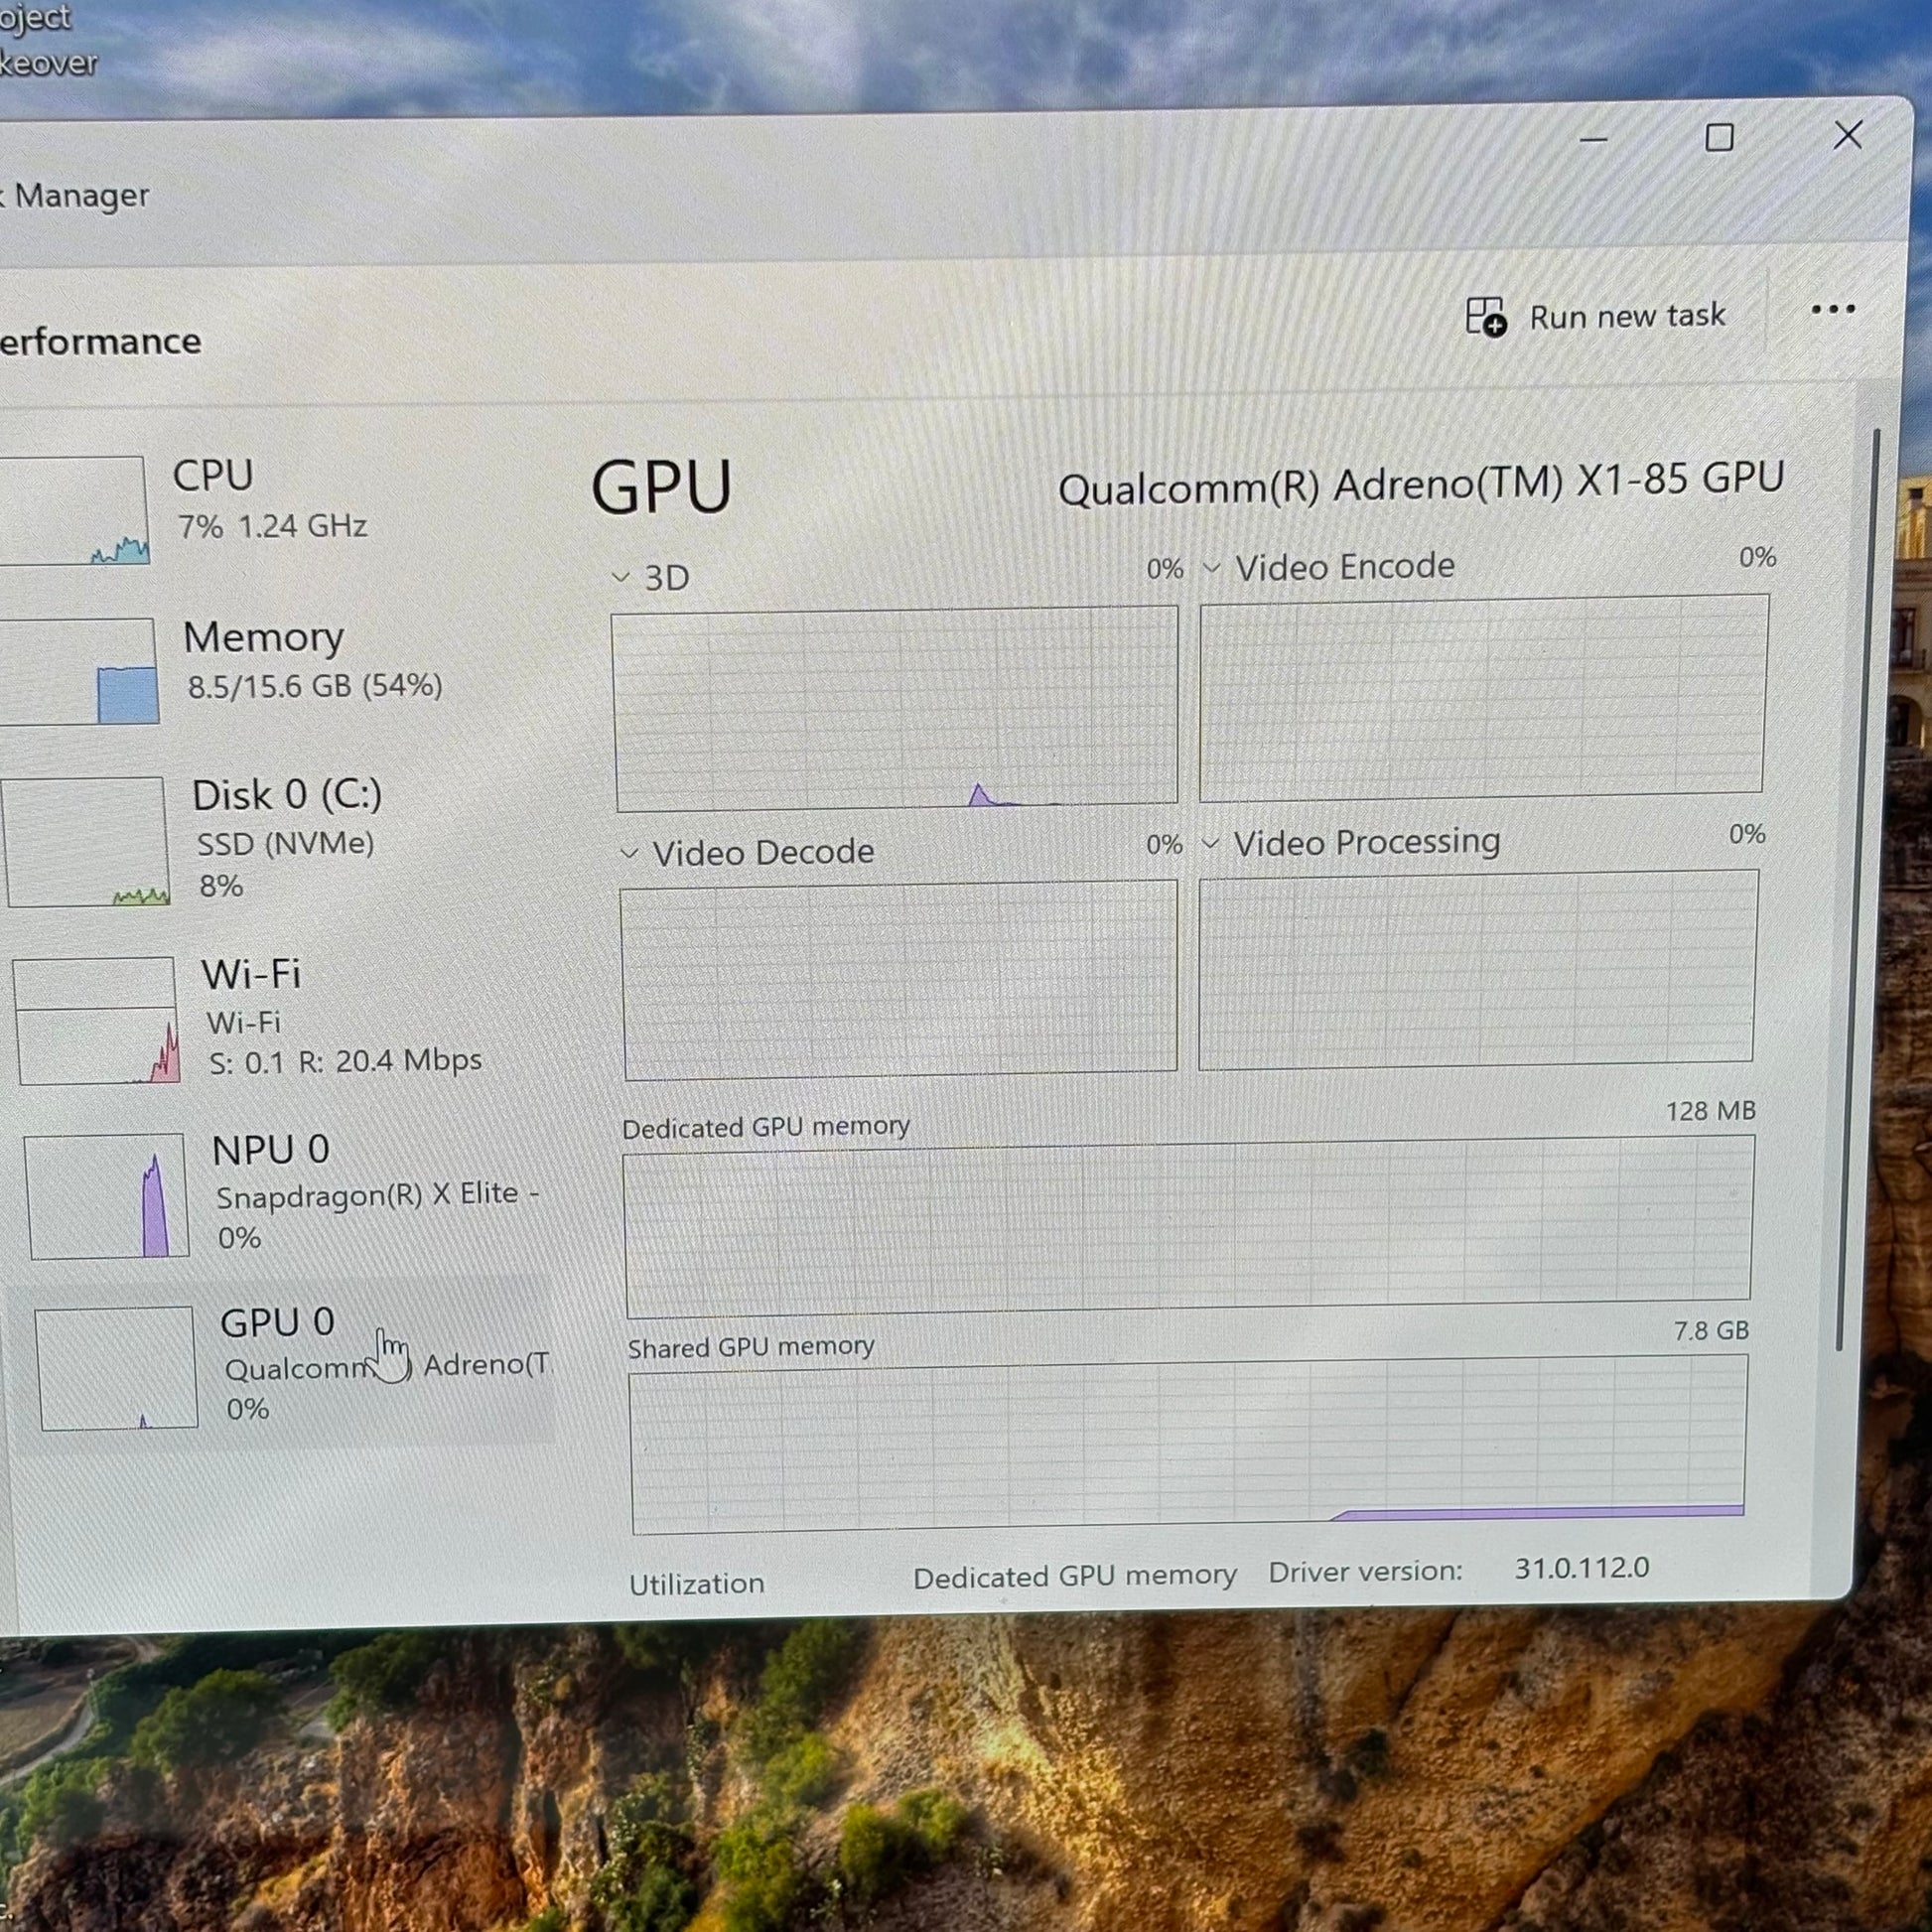Maximize the Task Manager window

[x=1719, y=138]
